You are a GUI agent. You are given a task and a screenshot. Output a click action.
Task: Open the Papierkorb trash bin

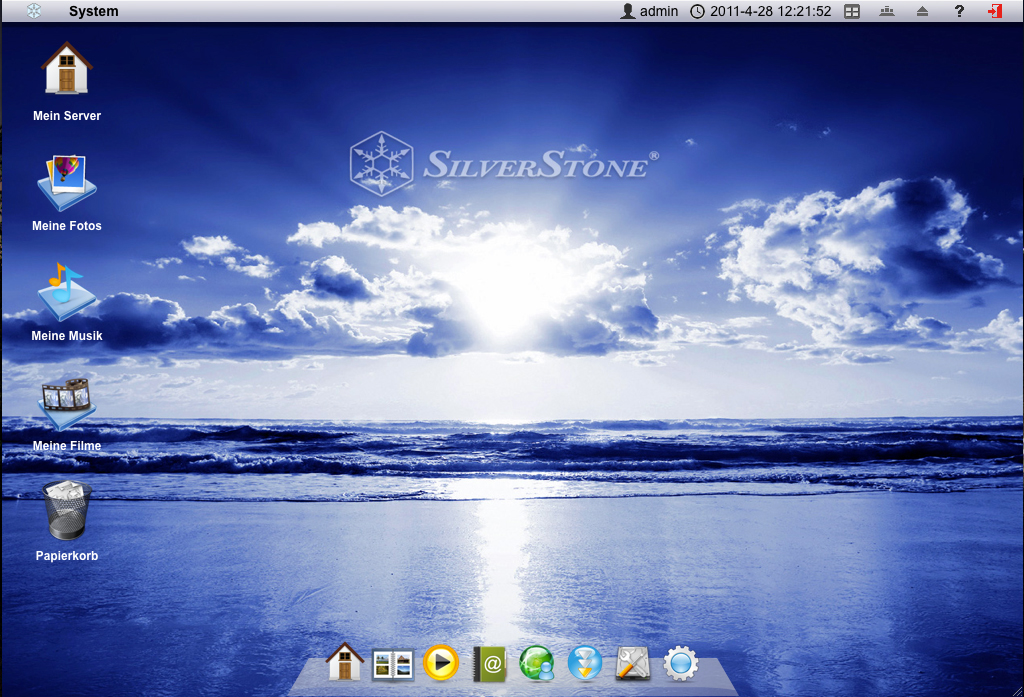pos(67,510)
